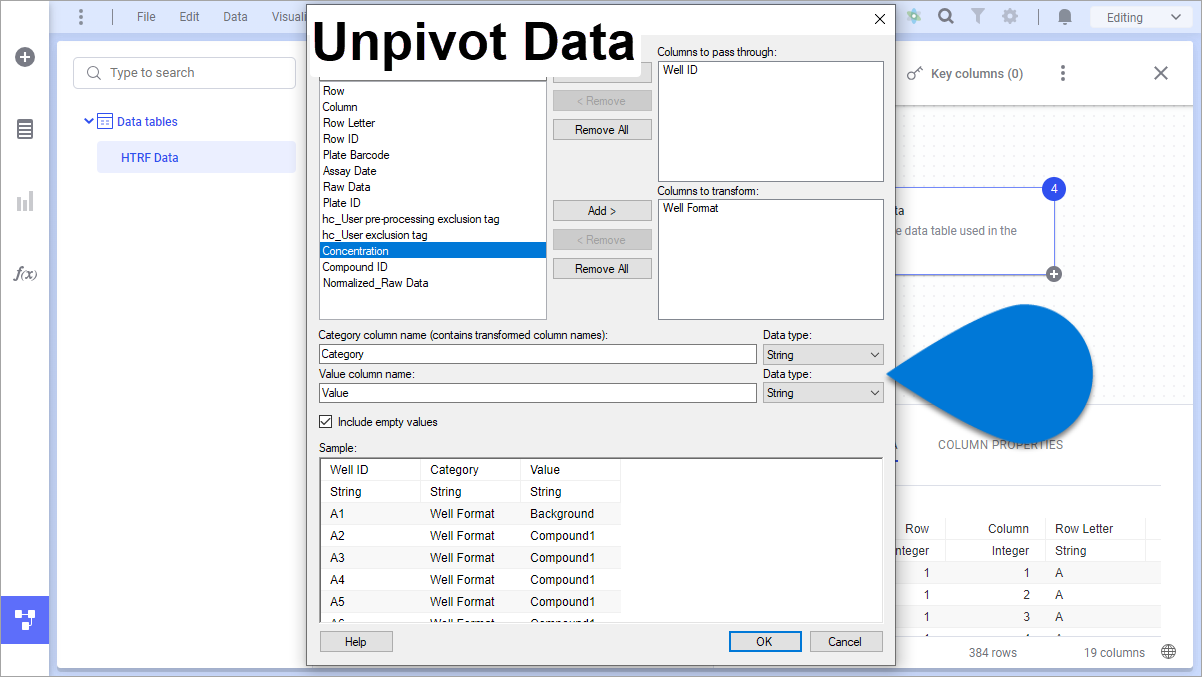The width and height of the screenshot is (1202, 677).
Task: Click the key icon beside Key columns
Action: (x=914, y=74)
